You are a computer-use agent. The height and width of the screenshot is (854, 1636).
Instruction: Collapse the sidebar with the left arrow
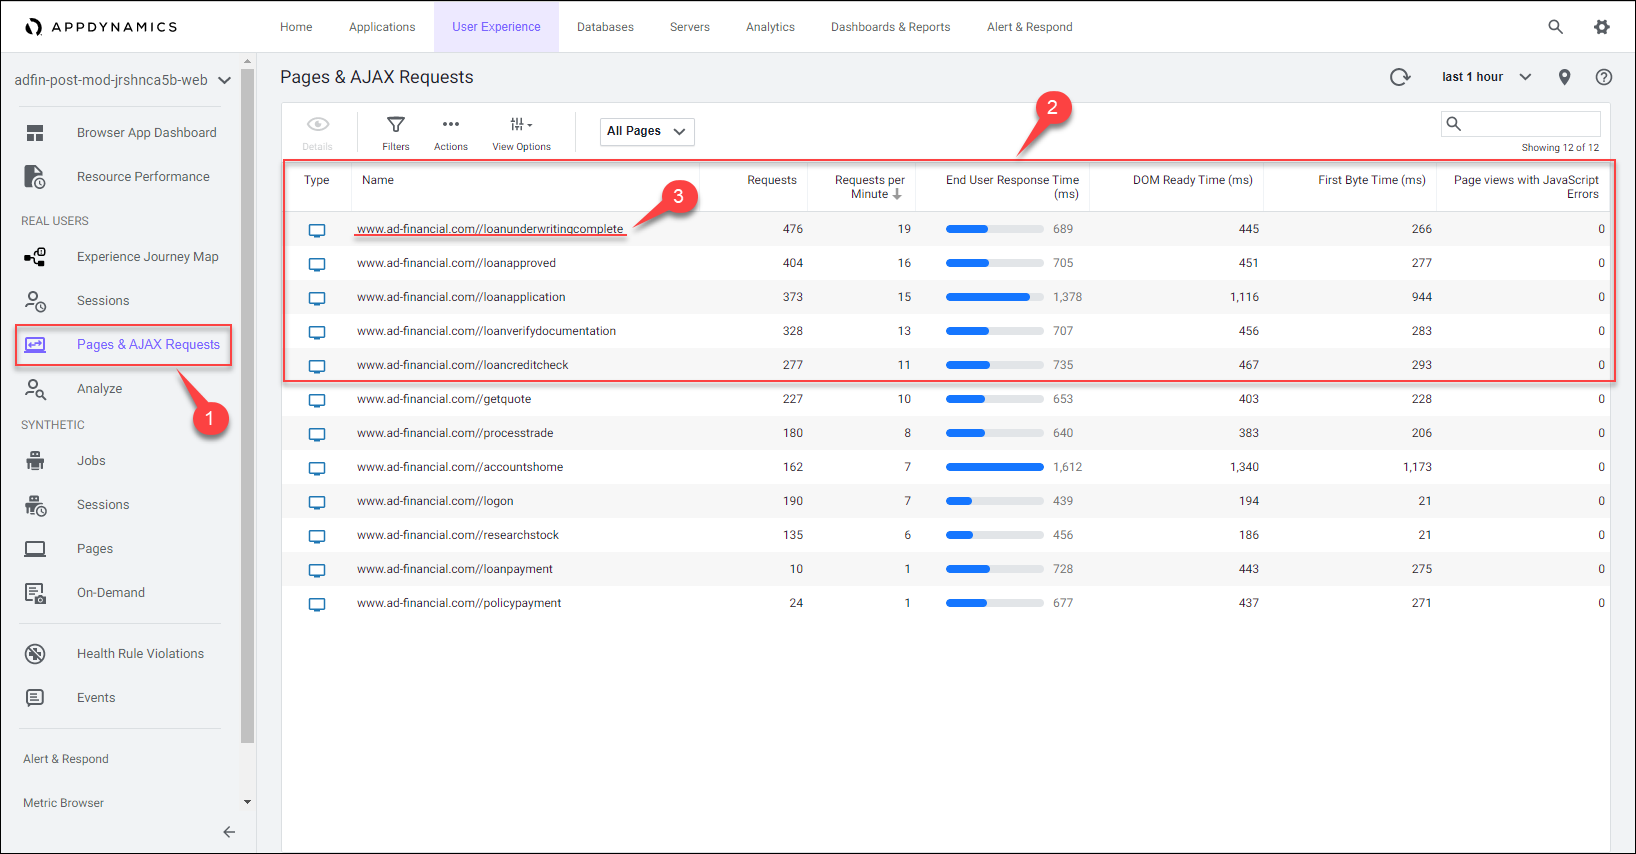(229, 832)
